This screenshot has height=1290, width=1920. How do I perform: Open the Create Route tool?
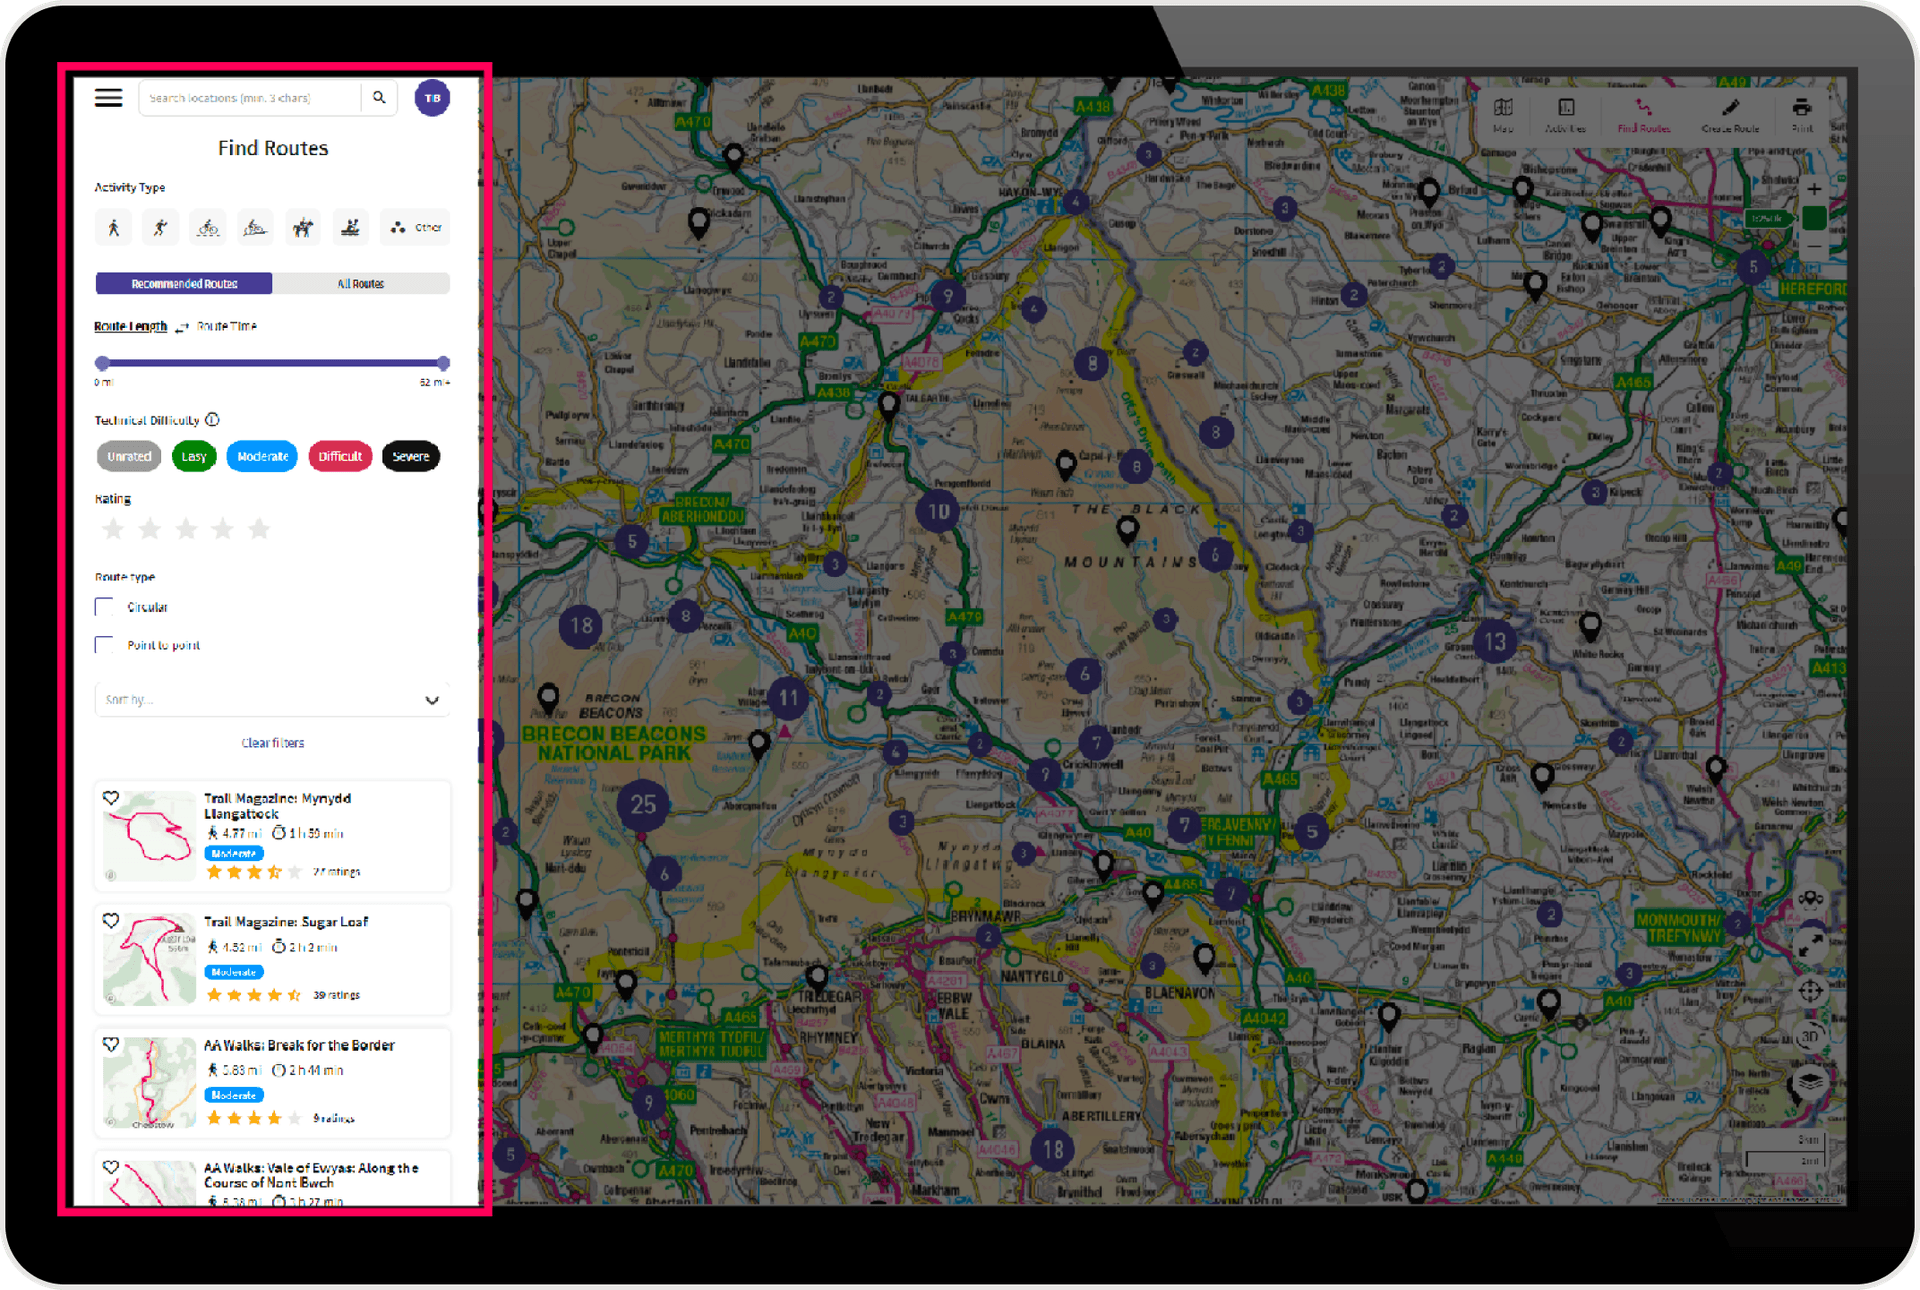(x=1731, y=115)
